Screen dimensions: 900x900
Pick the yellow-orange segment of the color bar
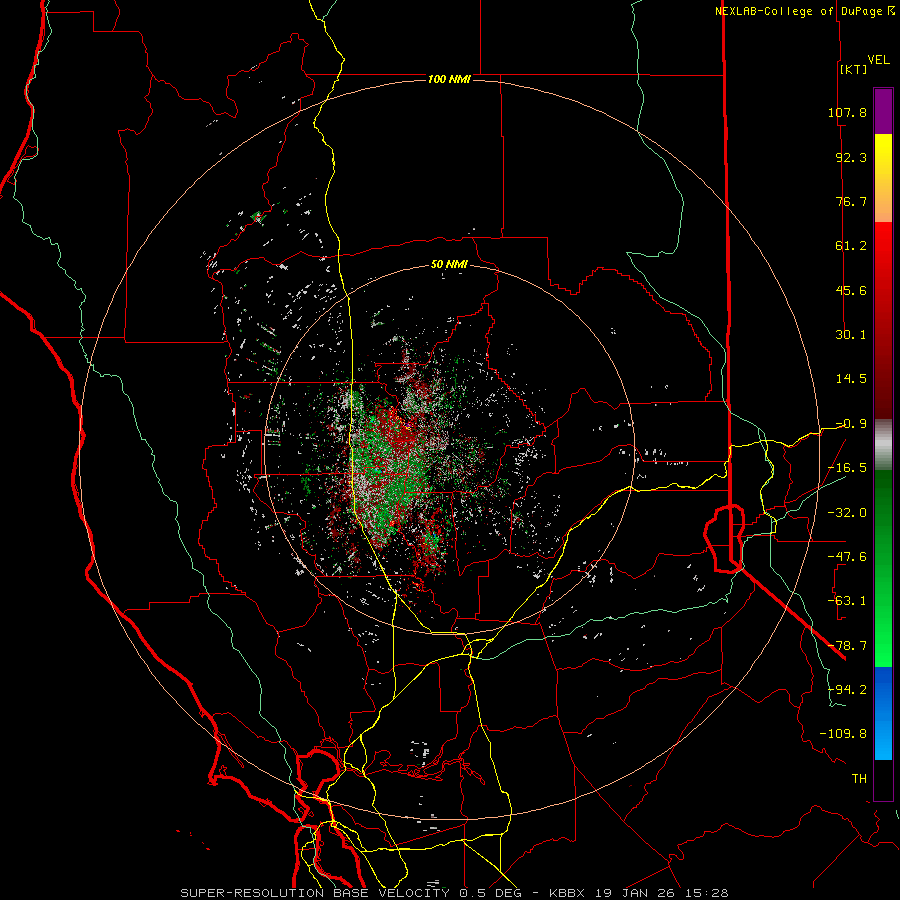883,178
